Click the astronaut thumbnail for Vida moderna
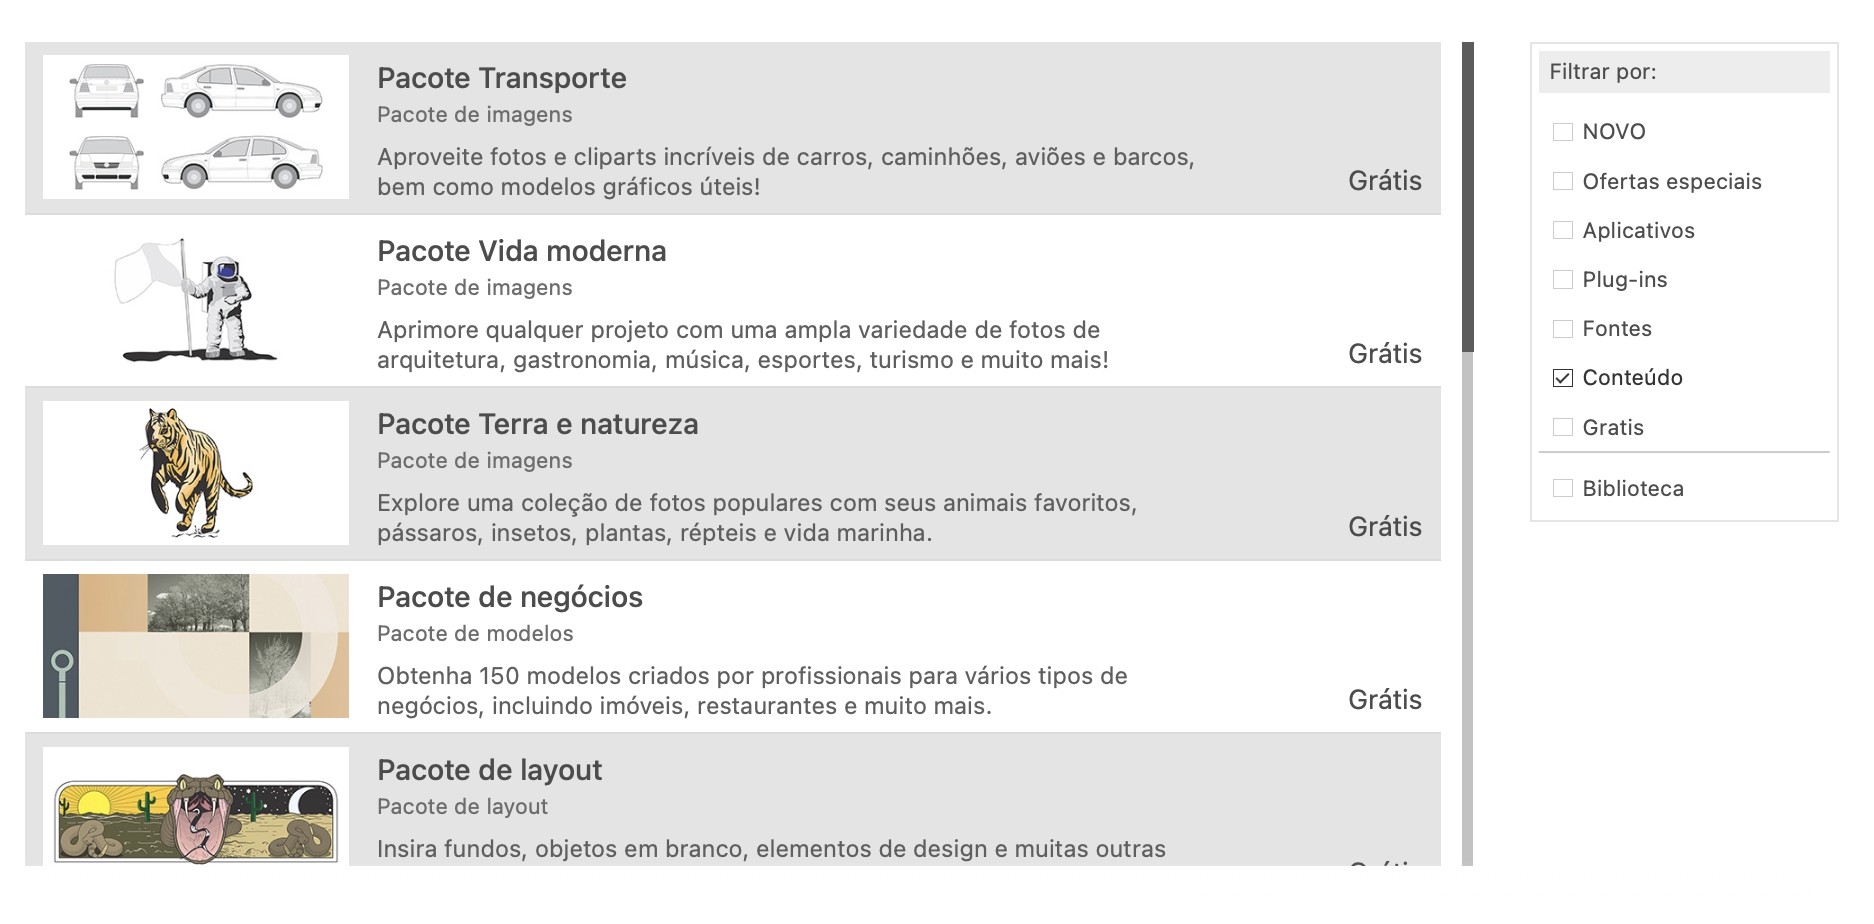The width and height of the screenshot is (1874, 924). [196, 300]
